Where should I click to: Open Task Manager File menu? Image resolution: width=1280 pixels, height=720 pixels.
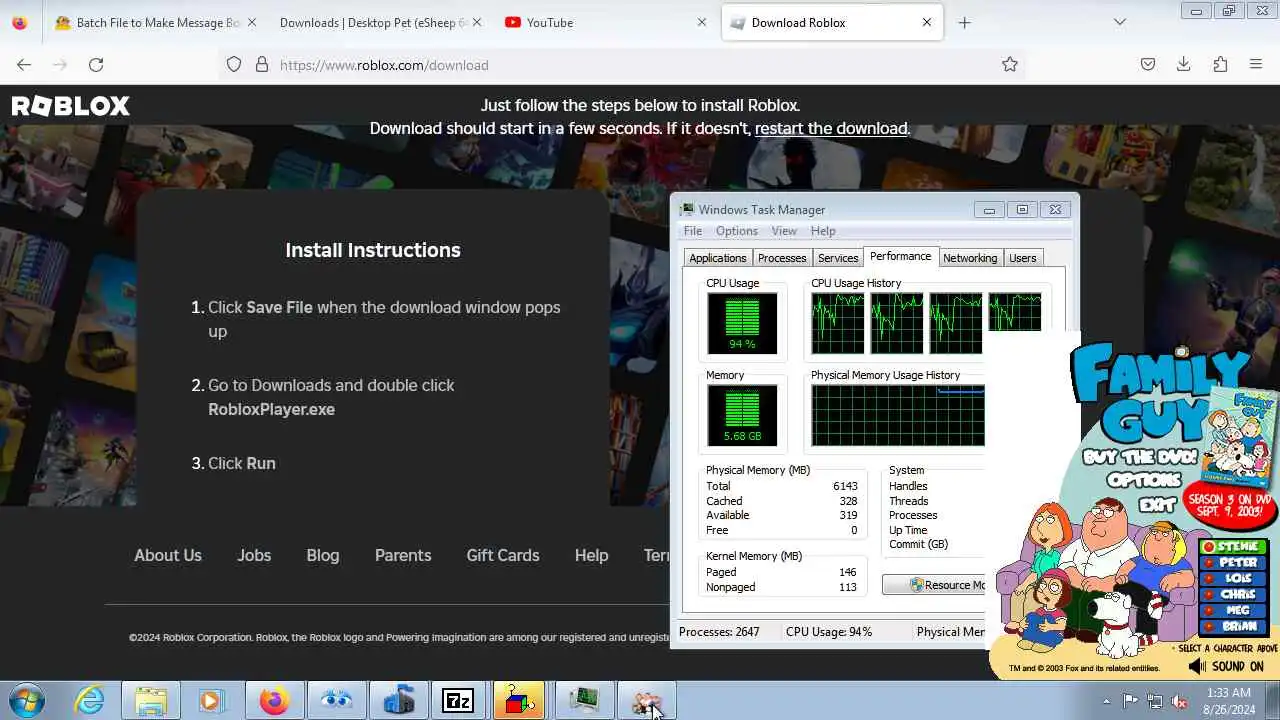coord(693,231)
